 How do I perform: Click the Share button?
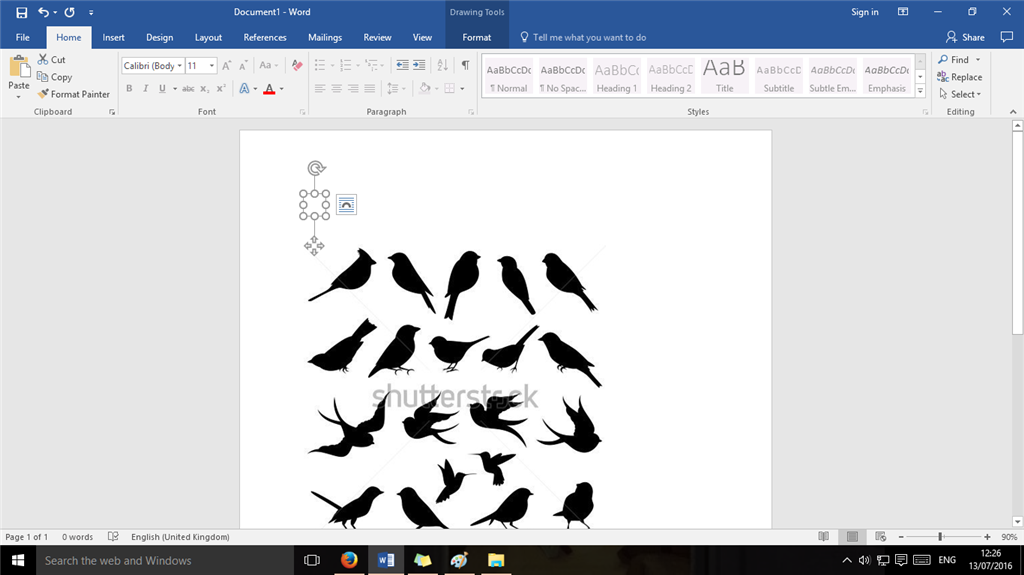tap(965, 37)
